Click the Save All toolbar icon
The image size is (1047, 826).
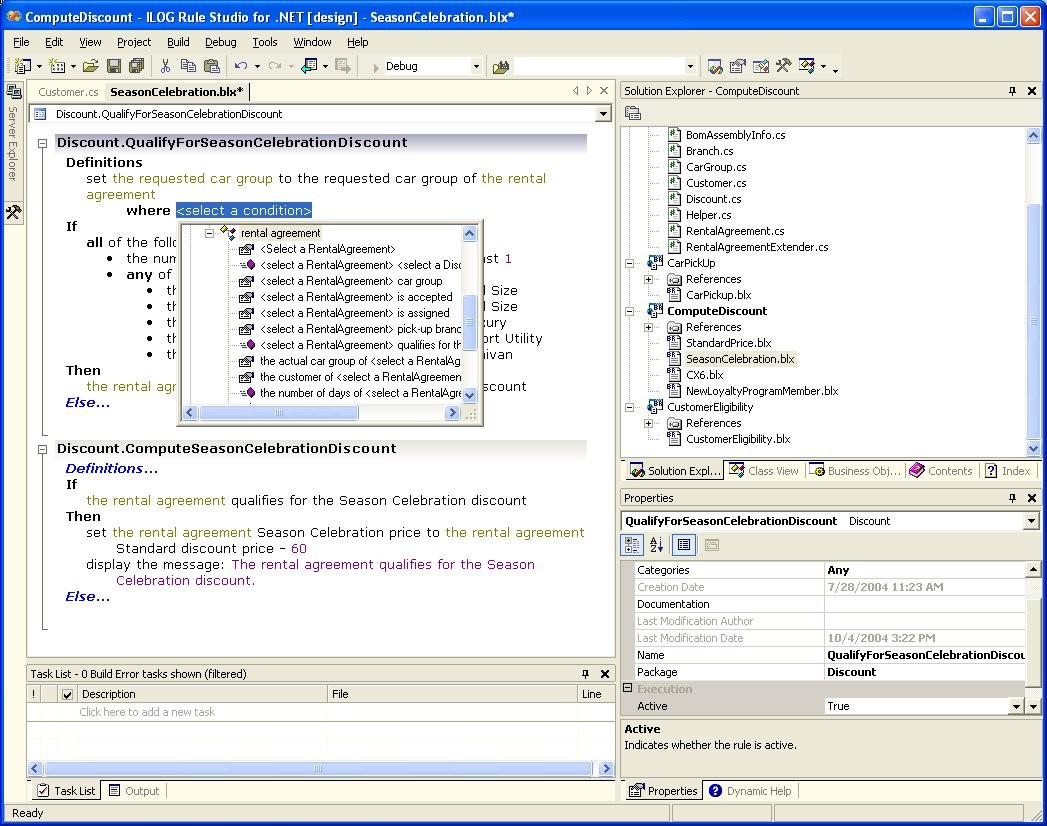(x=136, y=66)
